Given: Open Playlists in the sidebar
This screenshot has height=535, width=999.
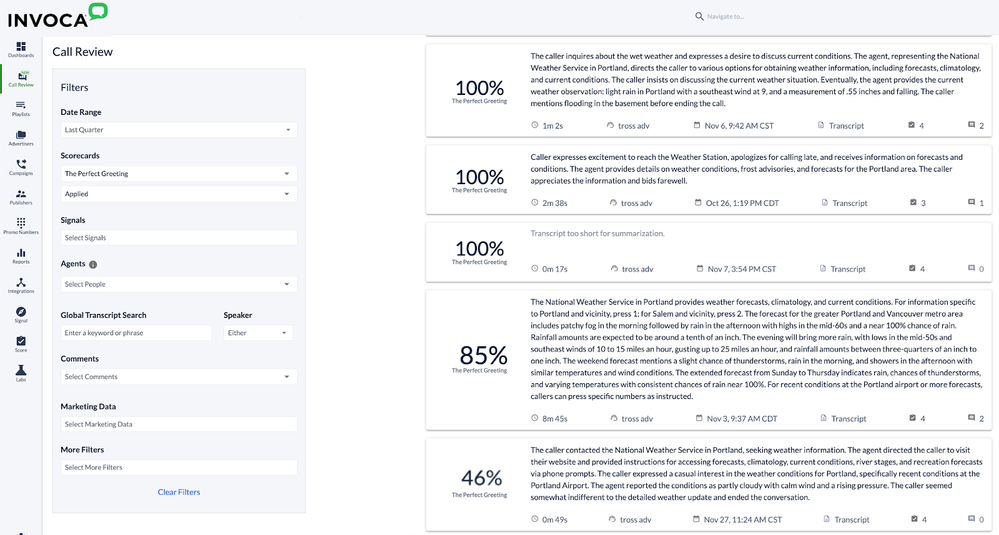Looking at the screenshot, I should click(x=21, y=108).
